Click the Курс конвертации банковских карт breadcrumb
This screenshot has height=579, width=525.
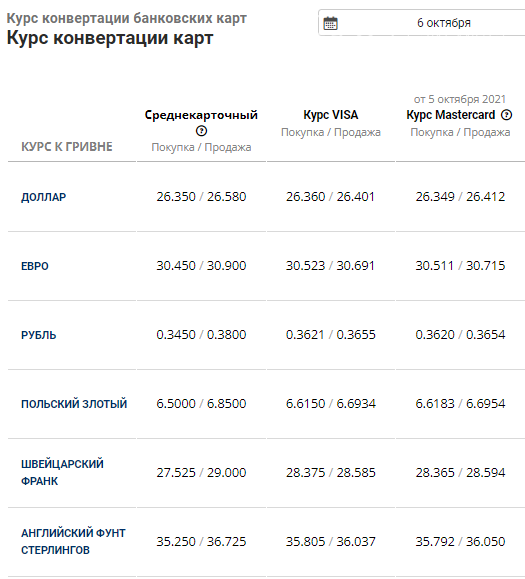tap(127, 18)
